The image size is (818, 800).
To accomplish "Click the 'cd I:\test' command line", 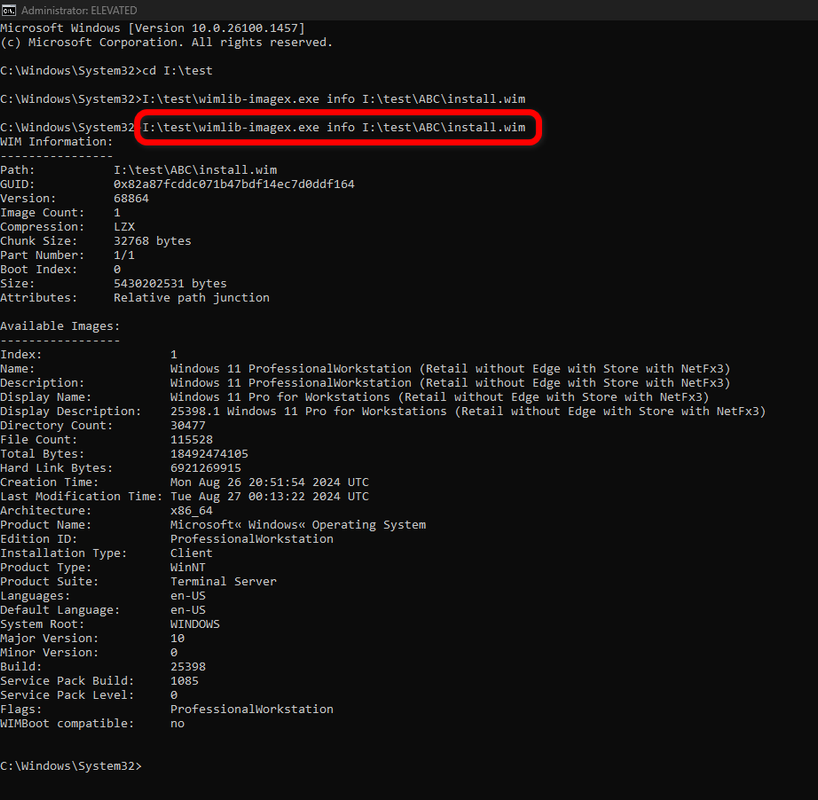I will click(106, 70).
